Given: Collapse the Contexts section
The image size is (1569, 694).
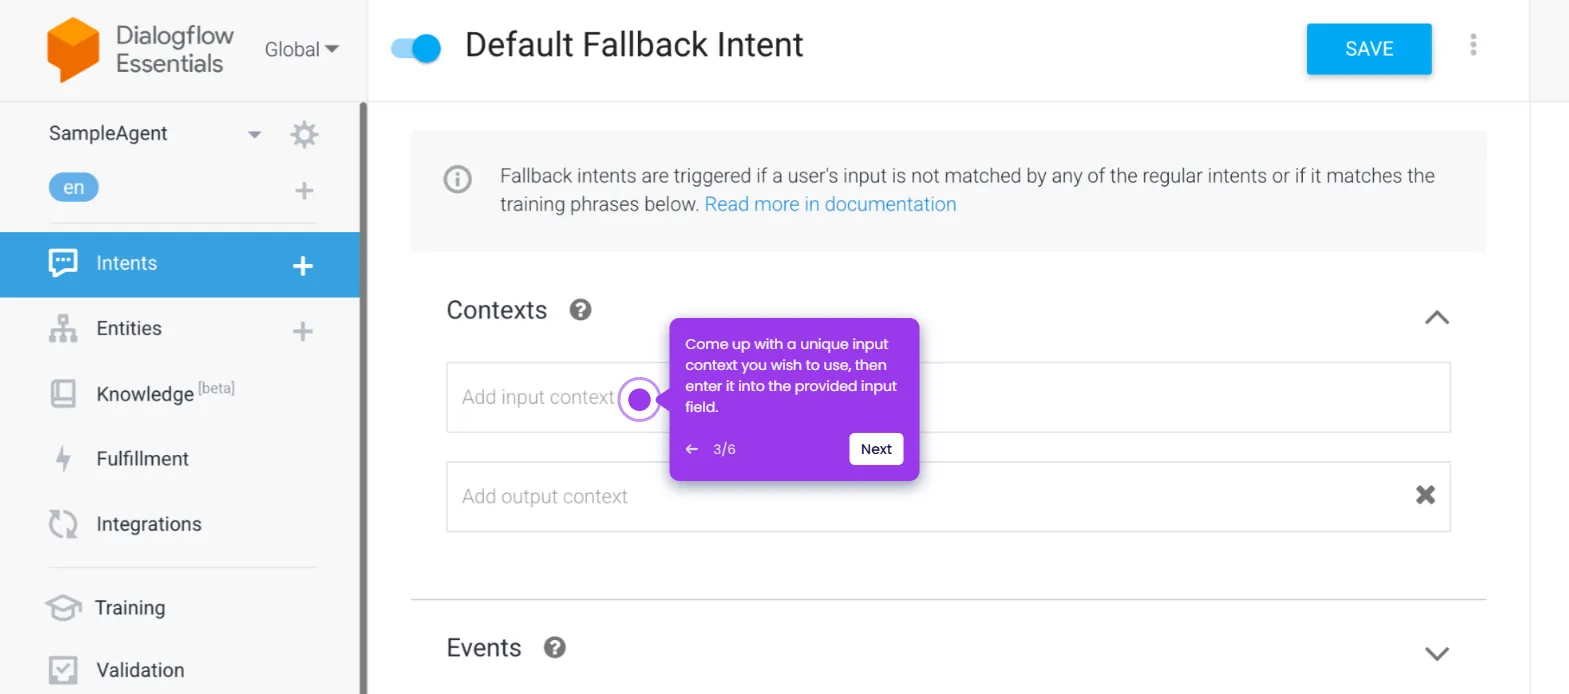Looking at the screenshot, I should pyautogui.click(x=1436, y=317).
